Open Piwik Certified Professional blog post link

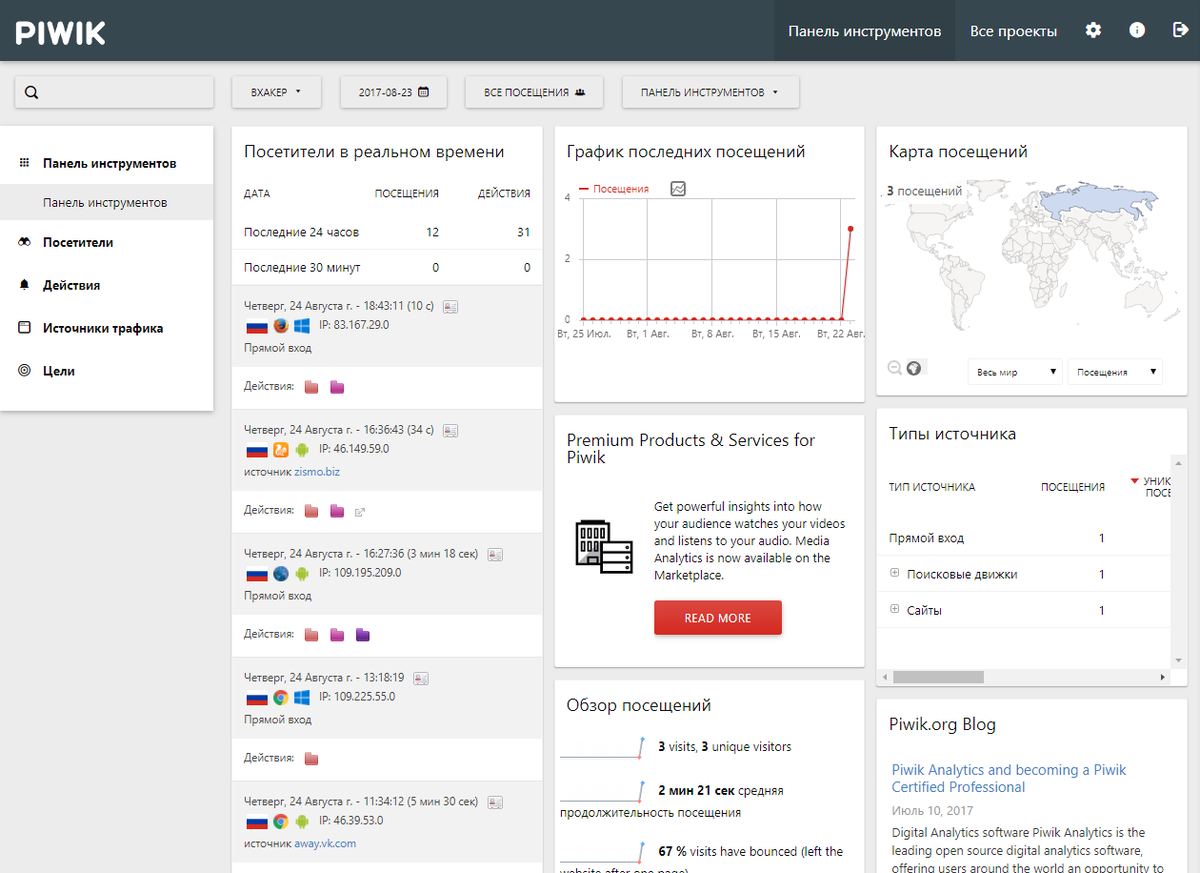point(1009,778)
